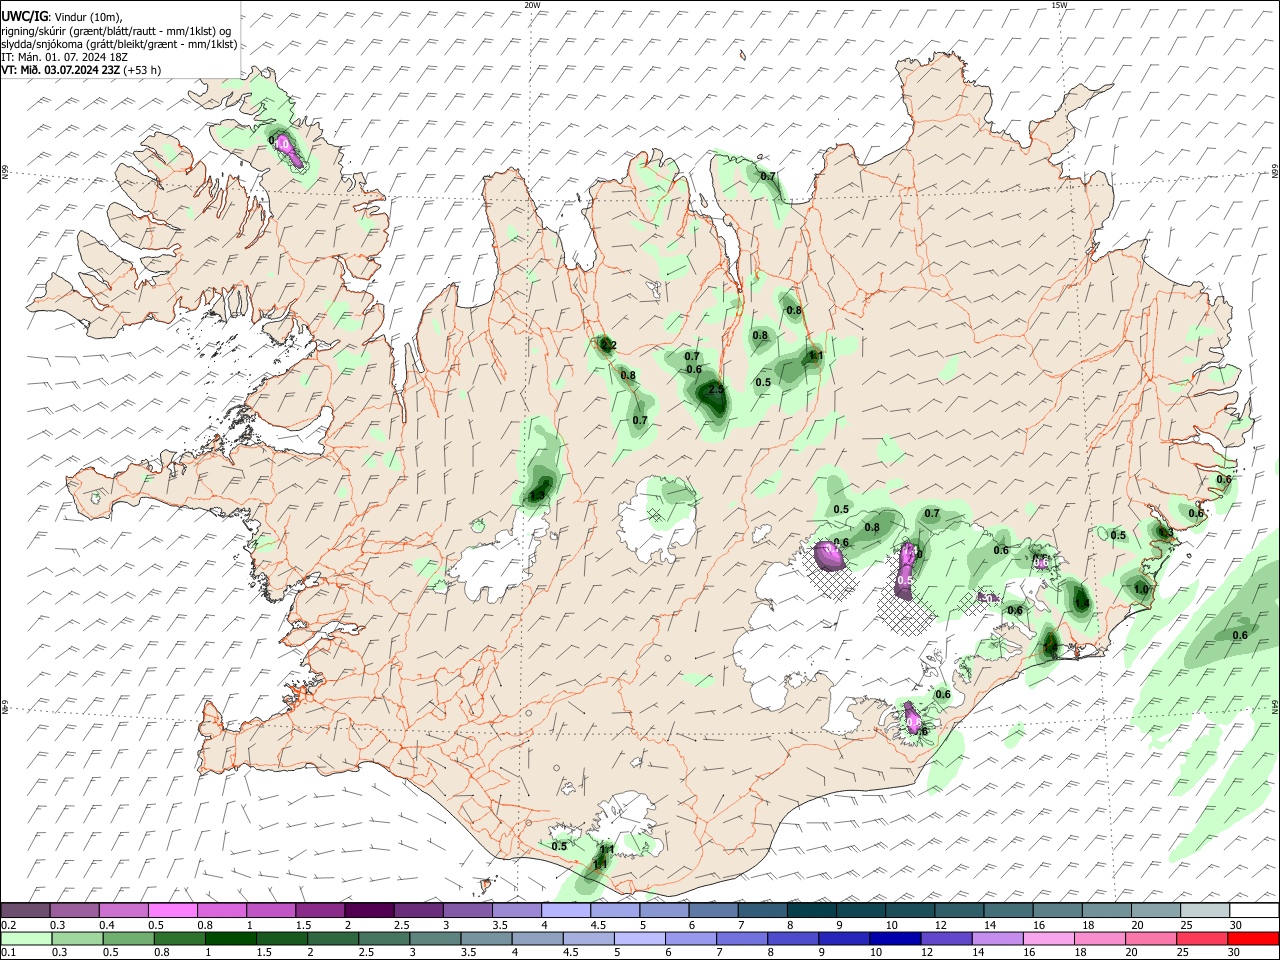Click the '0.6' value offshore in the southeast sea
The image size is (1280, 960).
pos(1240,635)
